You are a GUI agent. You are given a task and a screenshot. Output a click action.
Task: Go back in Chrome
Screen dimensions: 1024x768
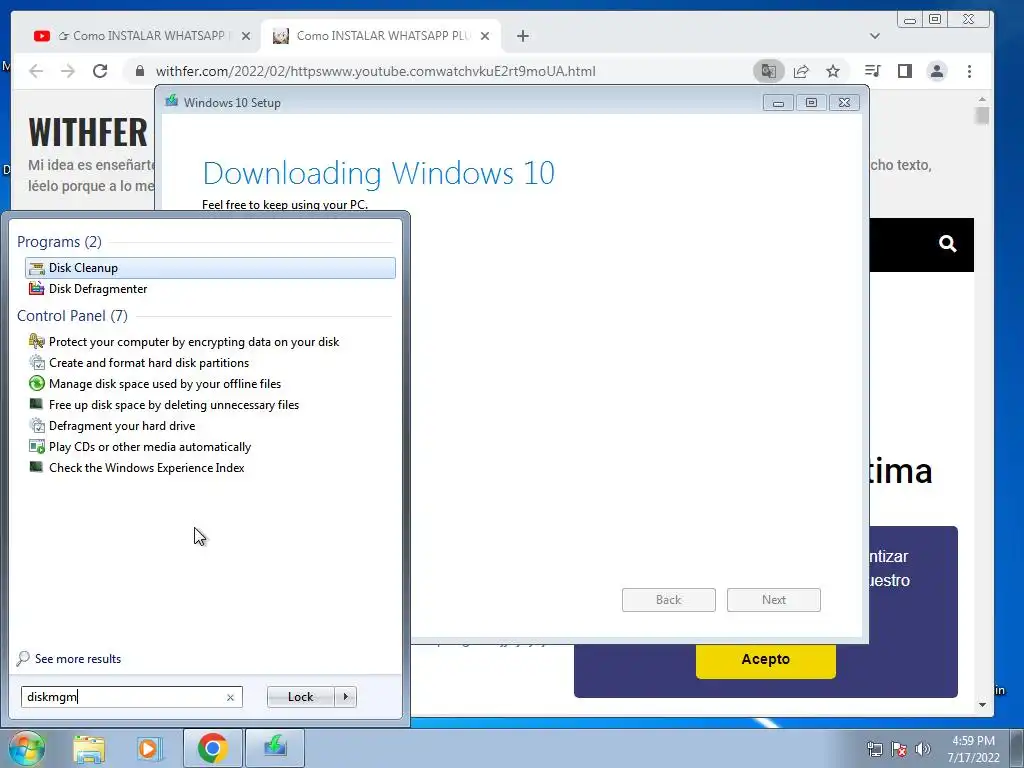[x=36, y=71]
